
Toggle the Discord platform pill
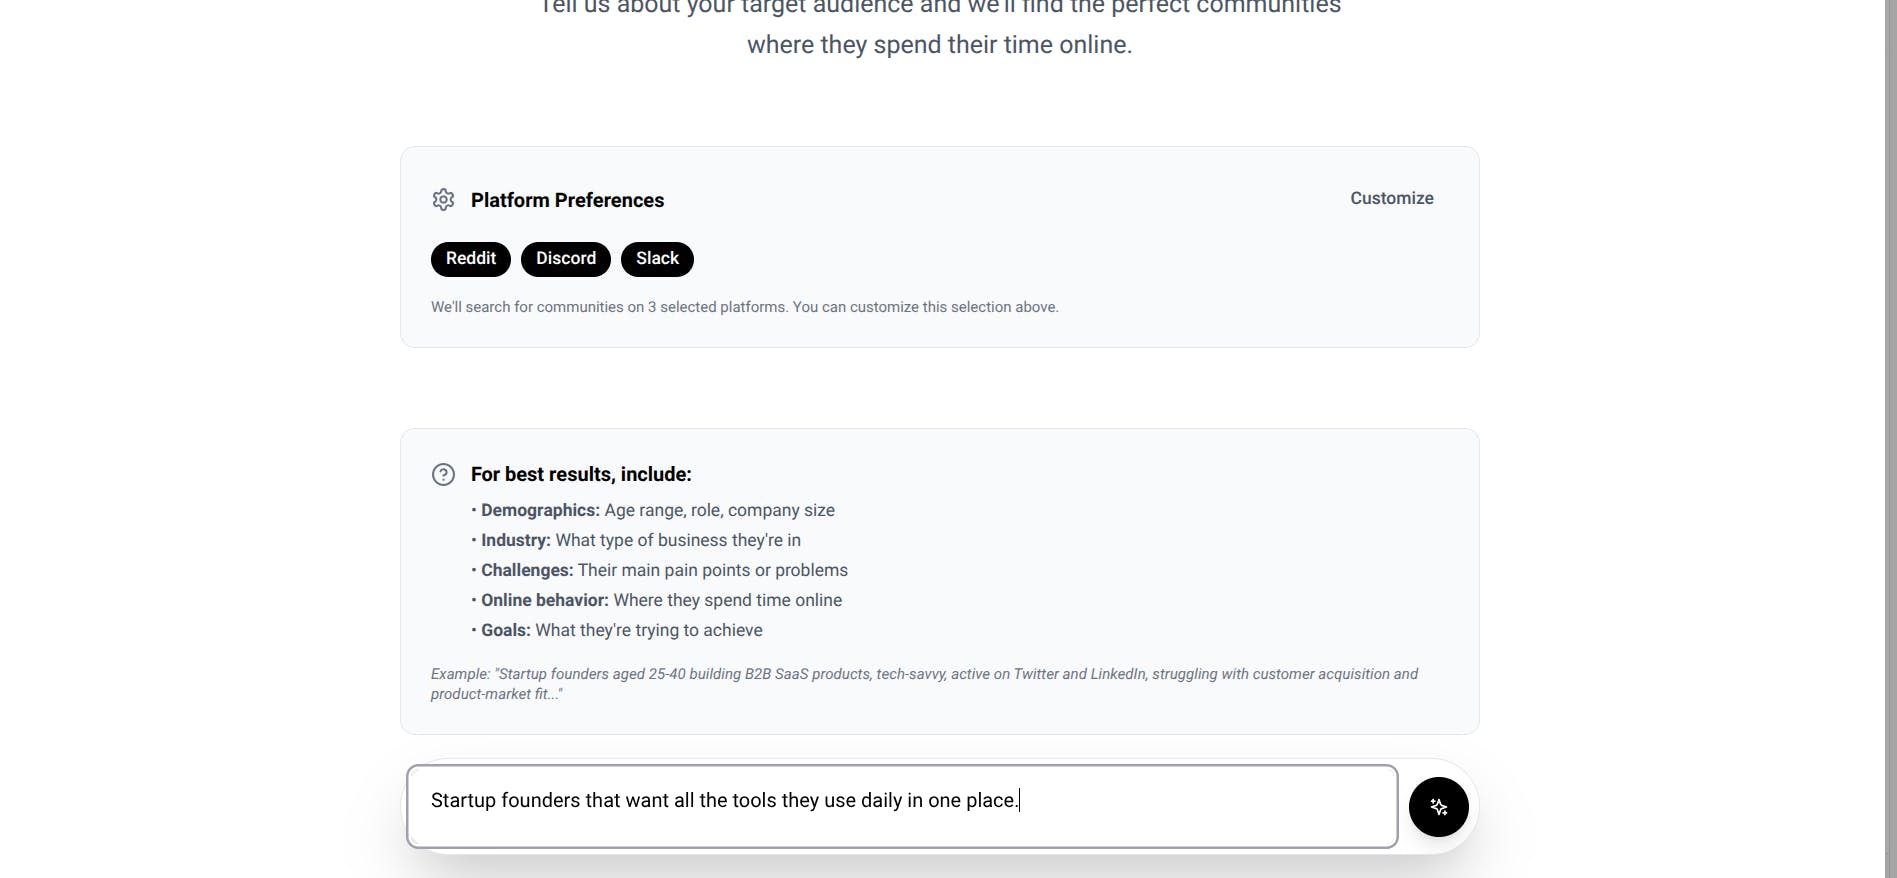(566, 259)
